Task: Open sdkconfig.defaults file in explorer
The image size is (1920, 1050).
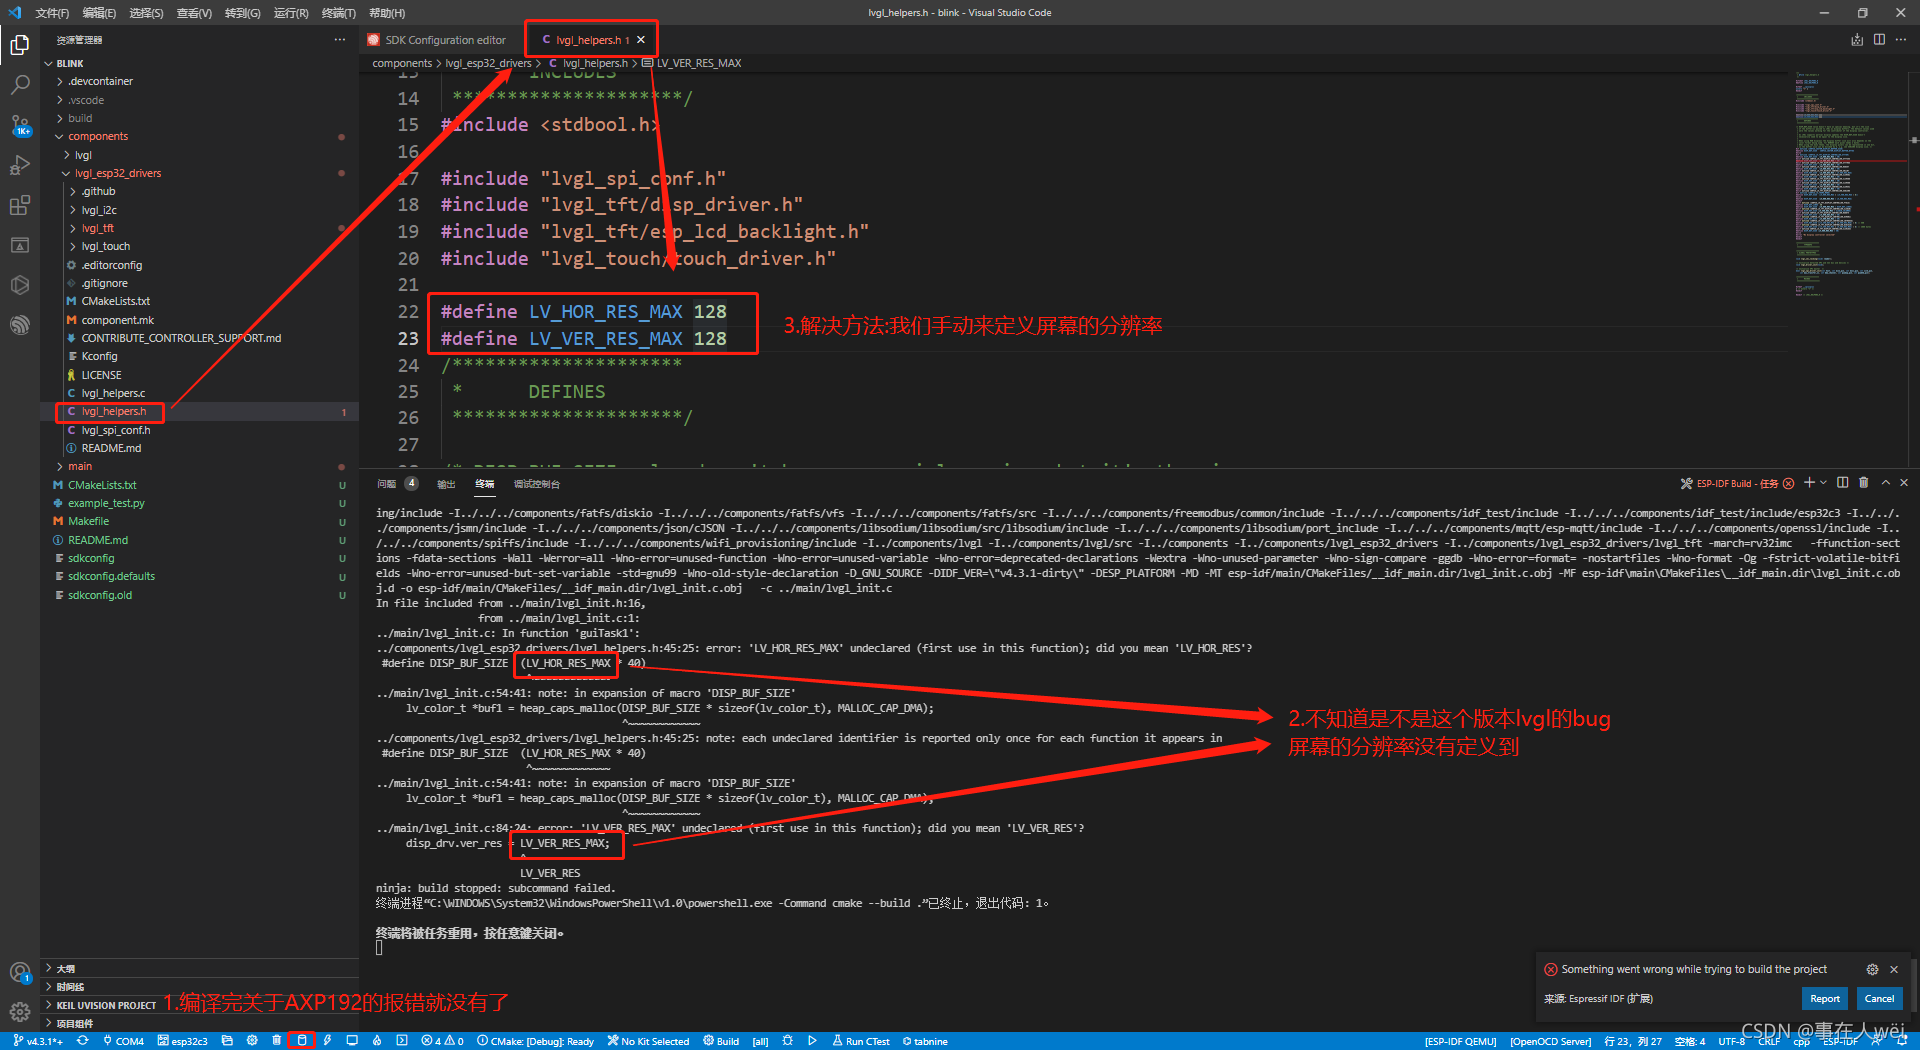Action: tap(111, 576)
